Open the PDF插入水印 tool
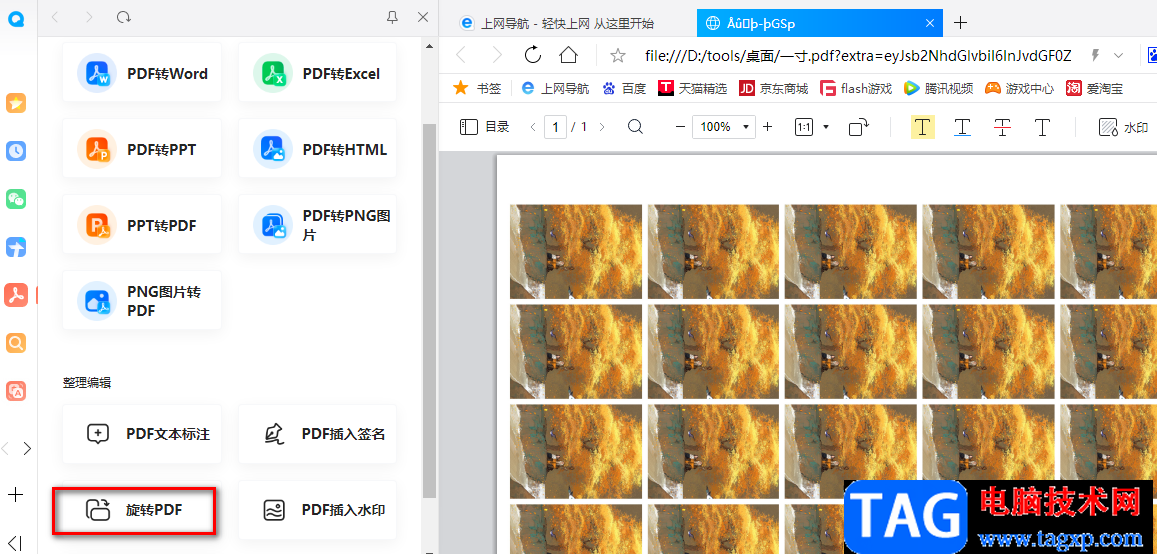This screenshot has width=1157, height=554. [x=317, y=510]
